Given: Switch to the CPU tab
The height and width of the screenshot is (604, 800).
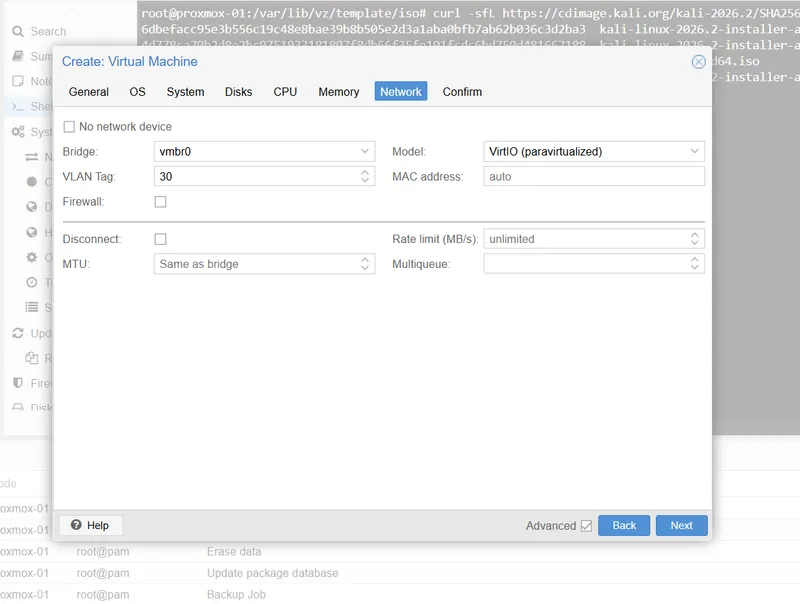Looking at the screenshot, I should (285, 92).
